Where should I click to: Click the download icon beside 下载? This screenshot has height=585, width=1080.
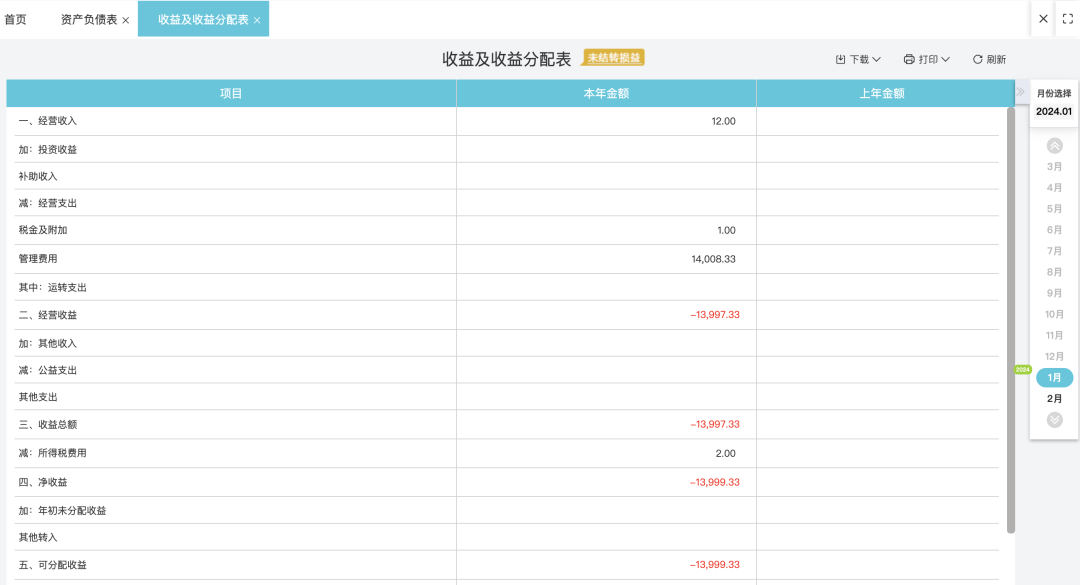tap(840, 60)
